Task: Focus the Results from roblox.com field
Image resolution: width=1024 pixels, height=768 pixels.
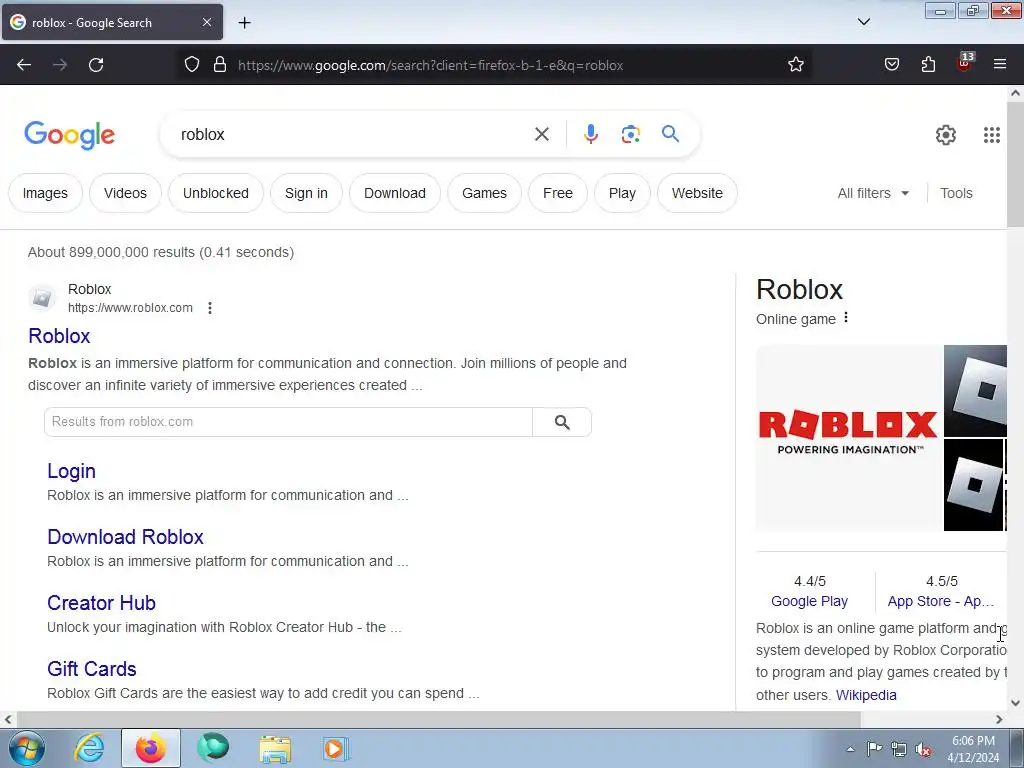Action: click(288, 422)
